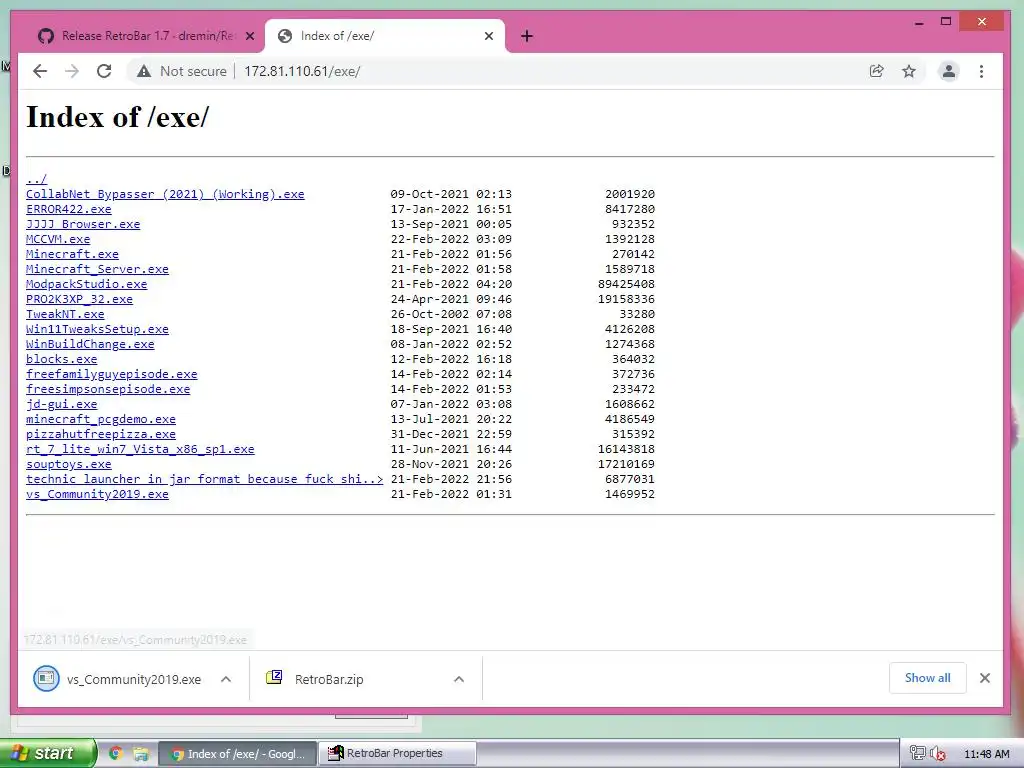Click file size 89425408 for ModpackStudio.exe

(x=626, y=284)
